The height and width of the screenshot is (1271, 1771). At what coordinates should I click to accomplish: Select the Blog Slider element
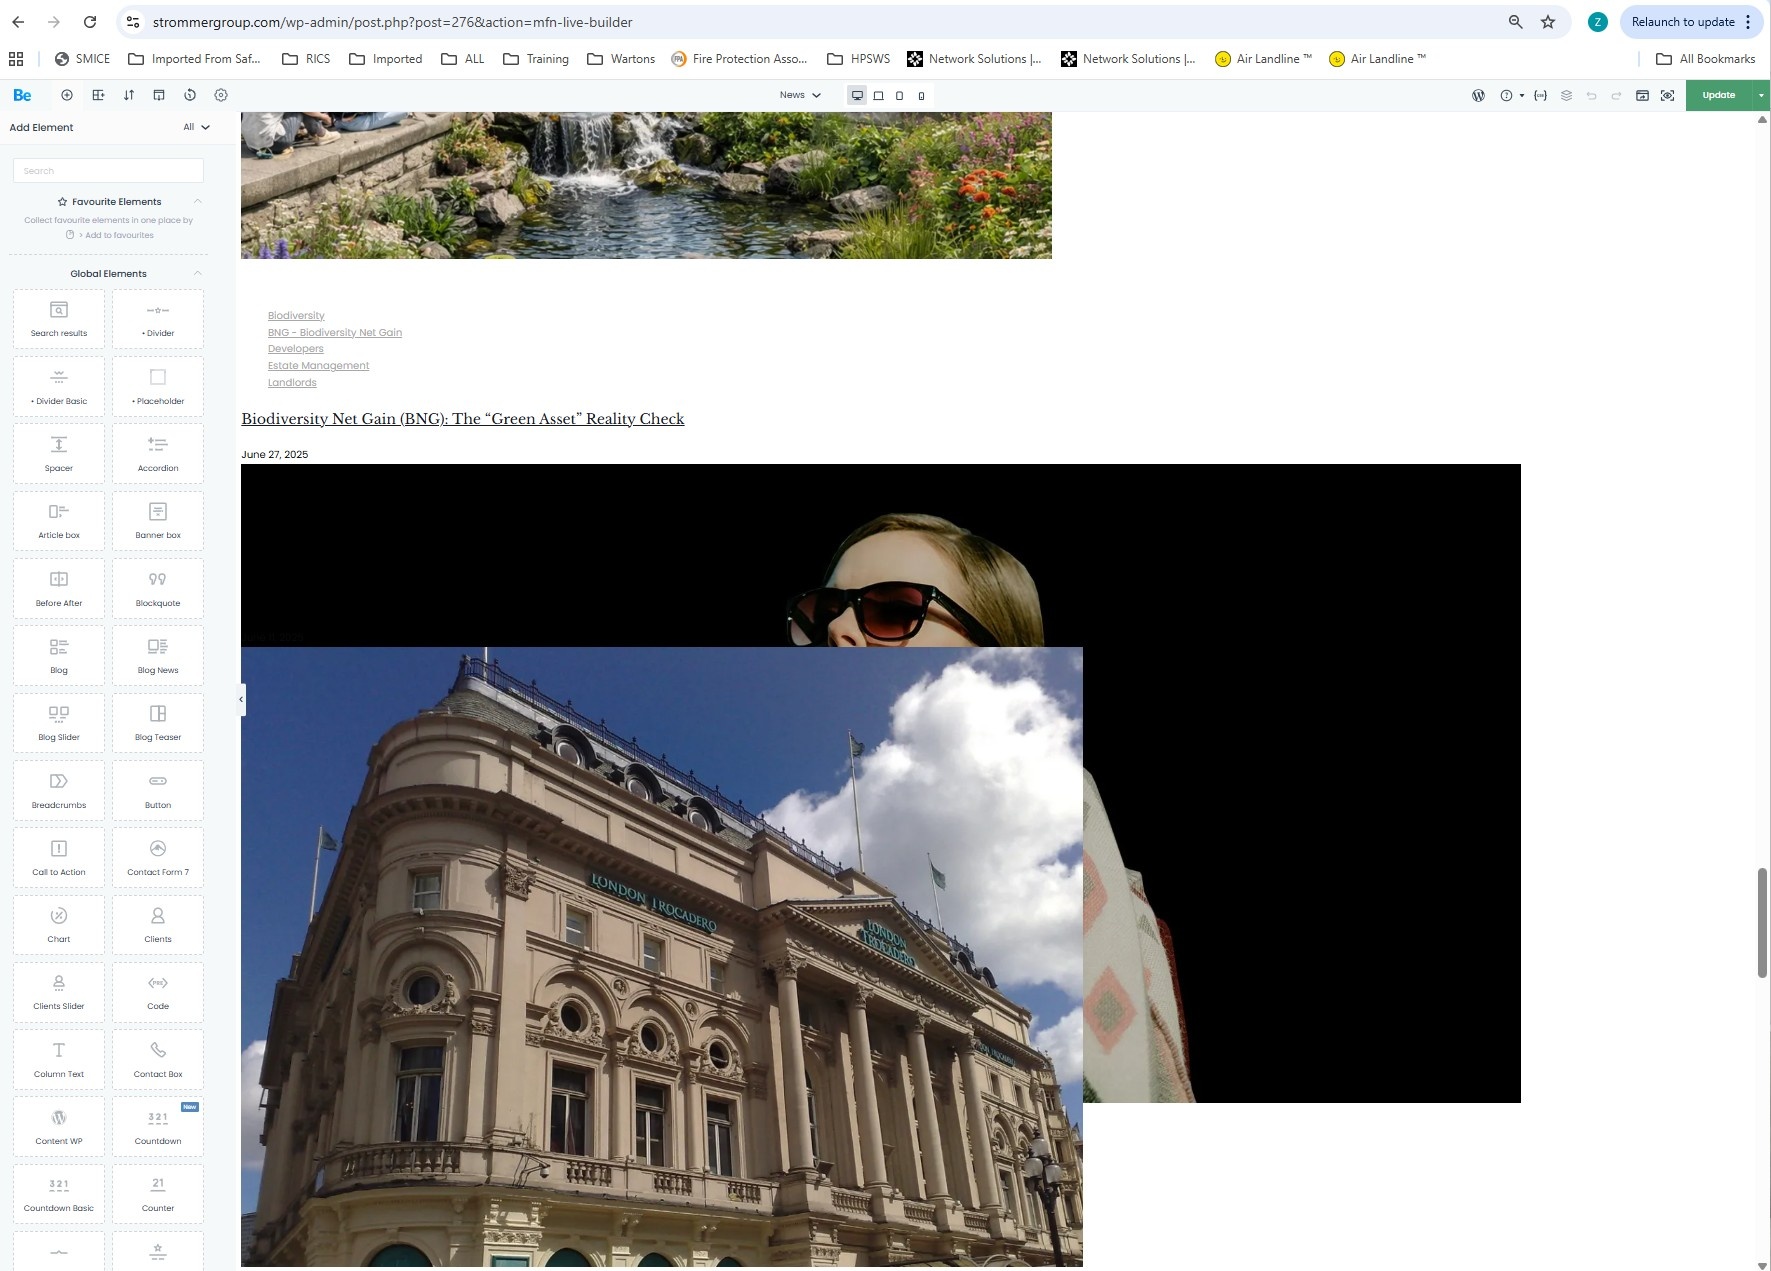(x=59, y=722)
